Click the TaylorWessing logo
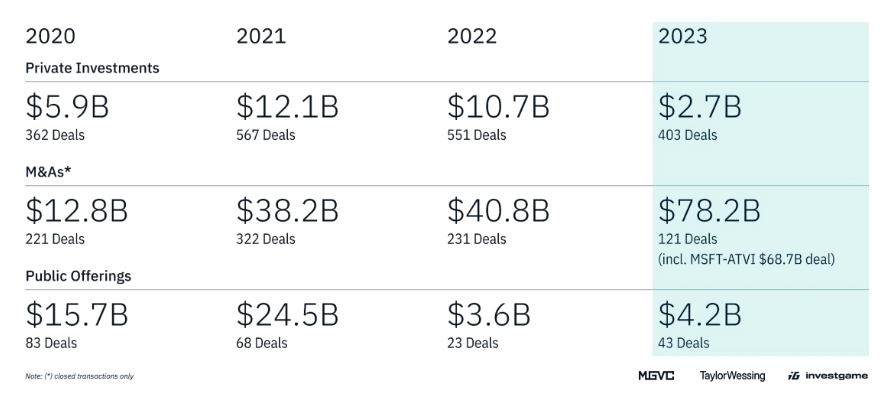 pos(732,376)
